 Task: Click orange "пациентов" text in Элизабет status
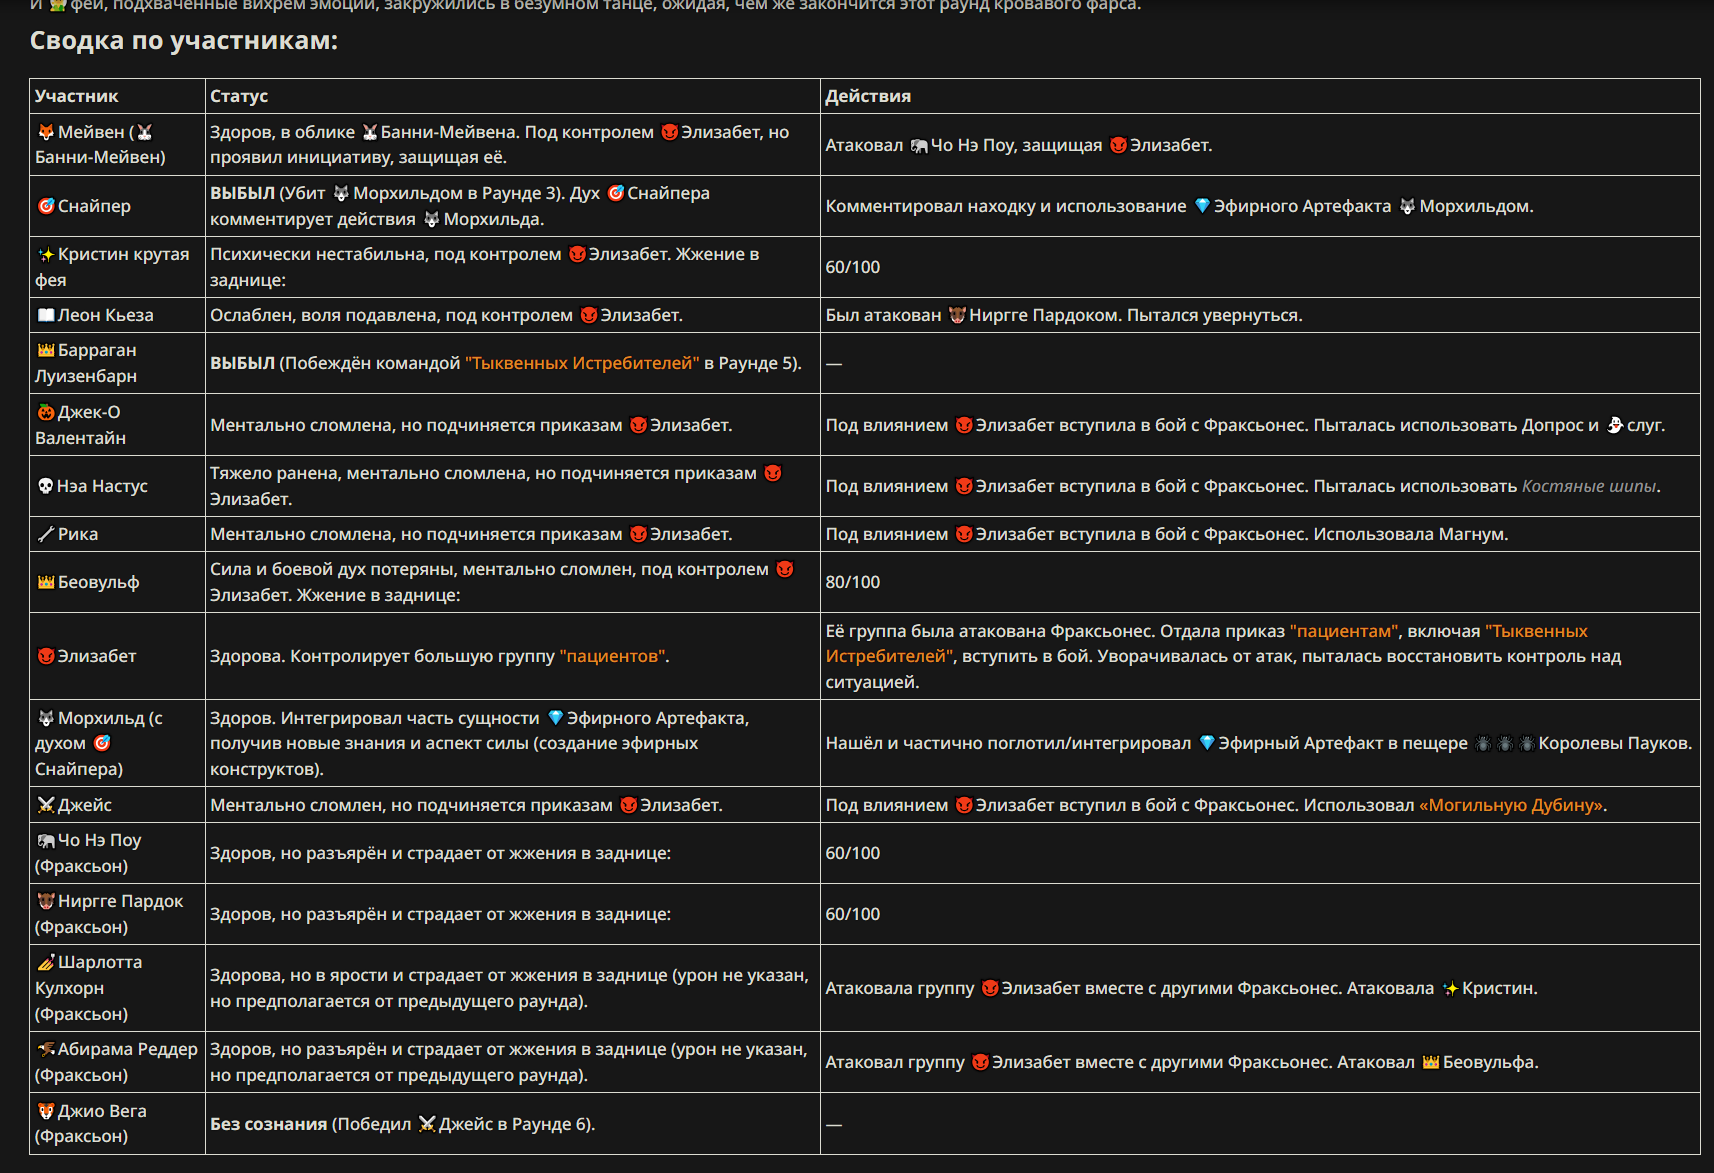tap(612, 656)
